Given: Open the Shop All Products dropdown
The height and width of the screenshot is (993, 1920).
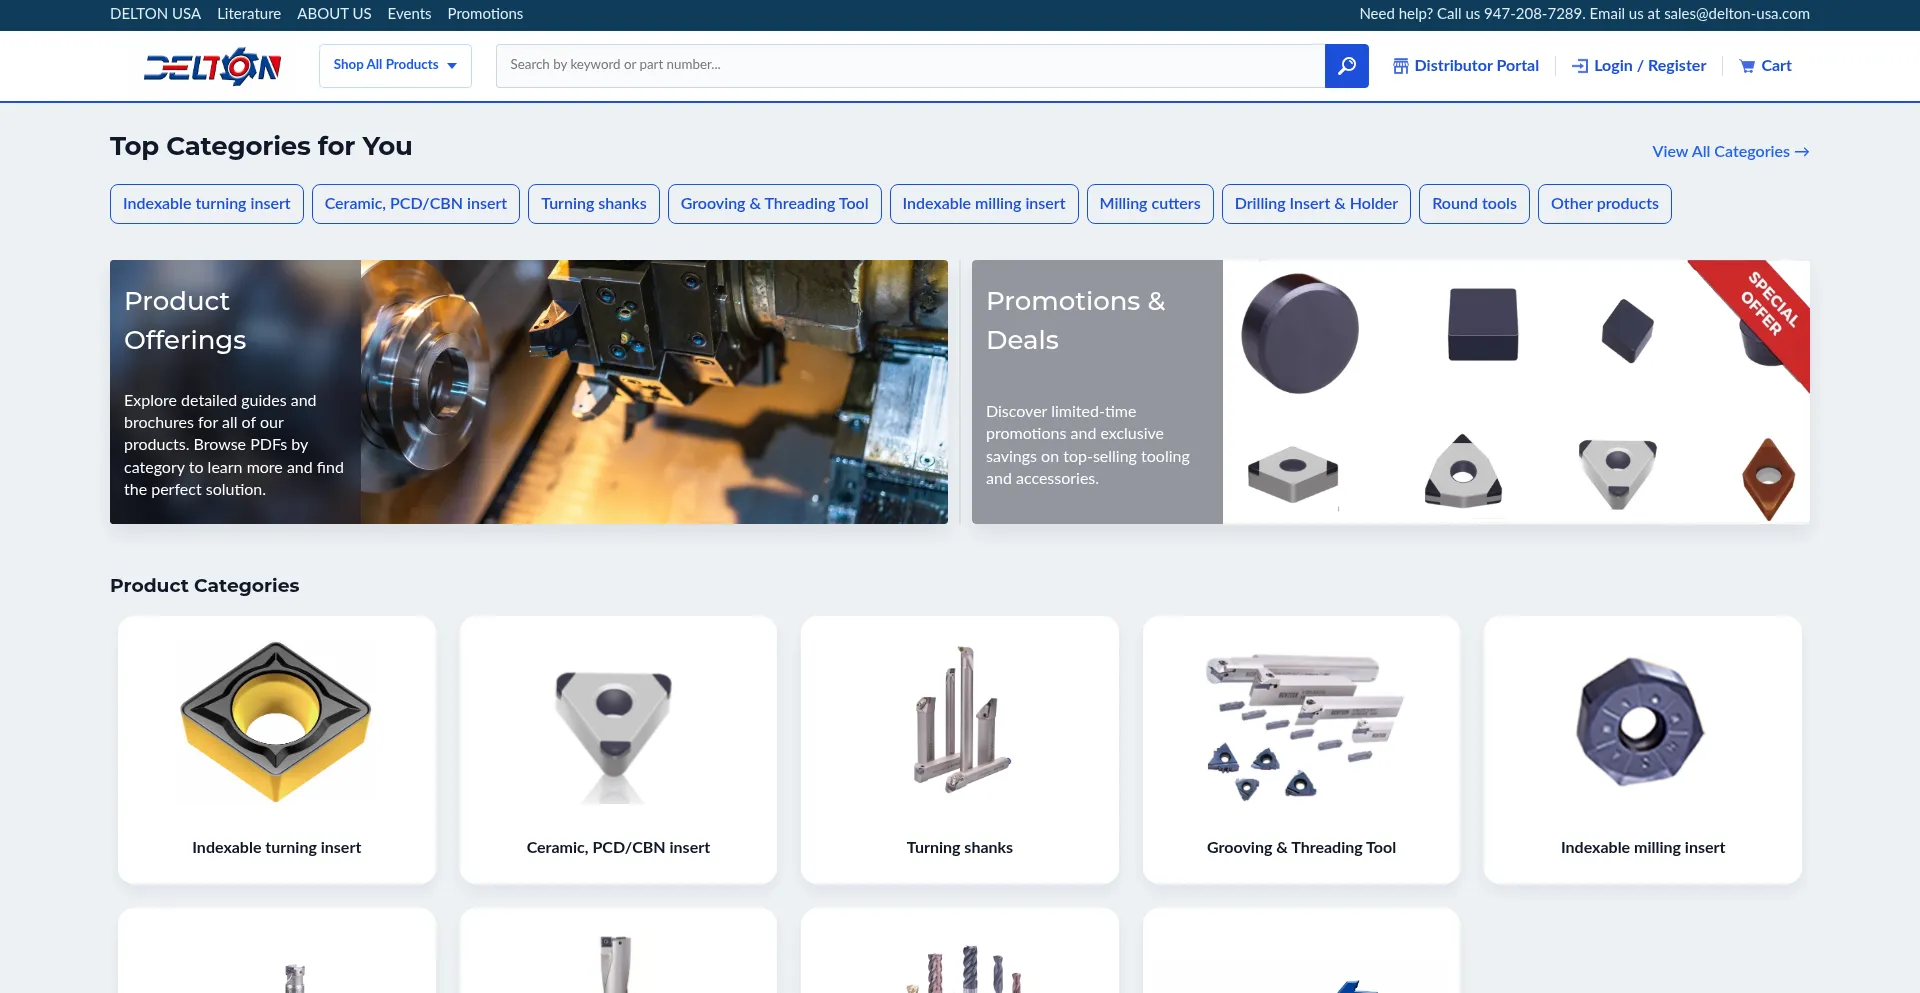Looking at the screenshot, I should pos(395,65).
